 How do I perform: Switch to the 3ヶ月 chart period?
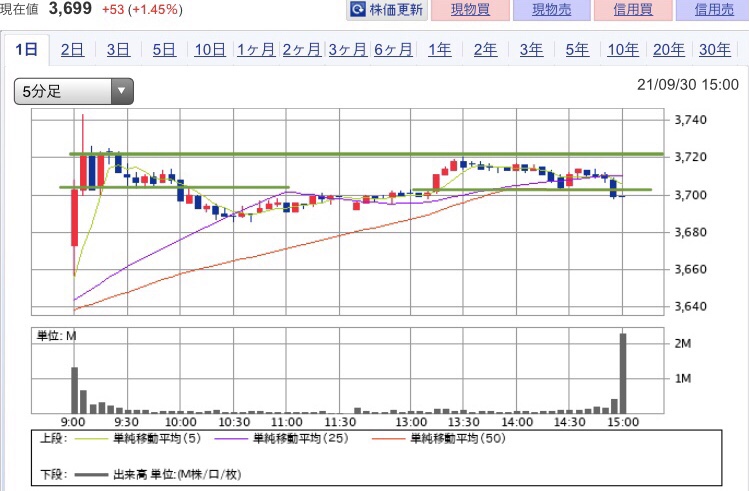pyautogui.click(x=348, y=50)
